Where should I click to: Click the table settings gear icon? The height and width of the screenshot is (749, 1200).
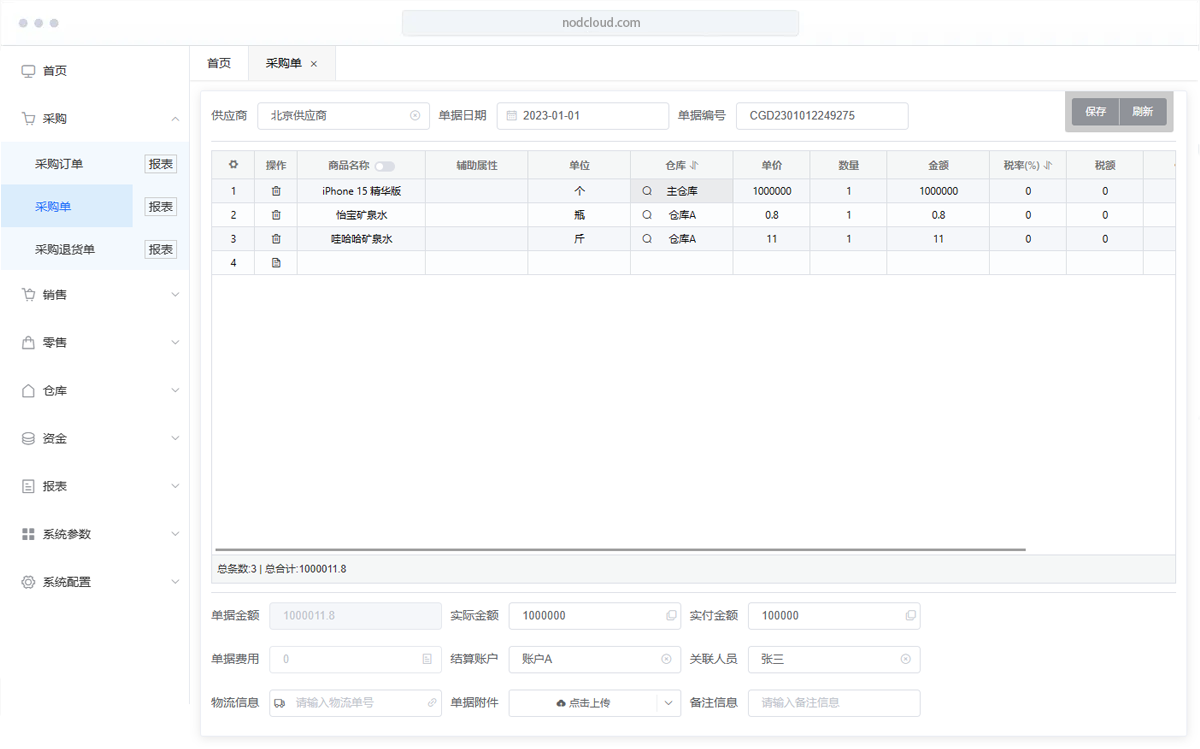point(234,165)
